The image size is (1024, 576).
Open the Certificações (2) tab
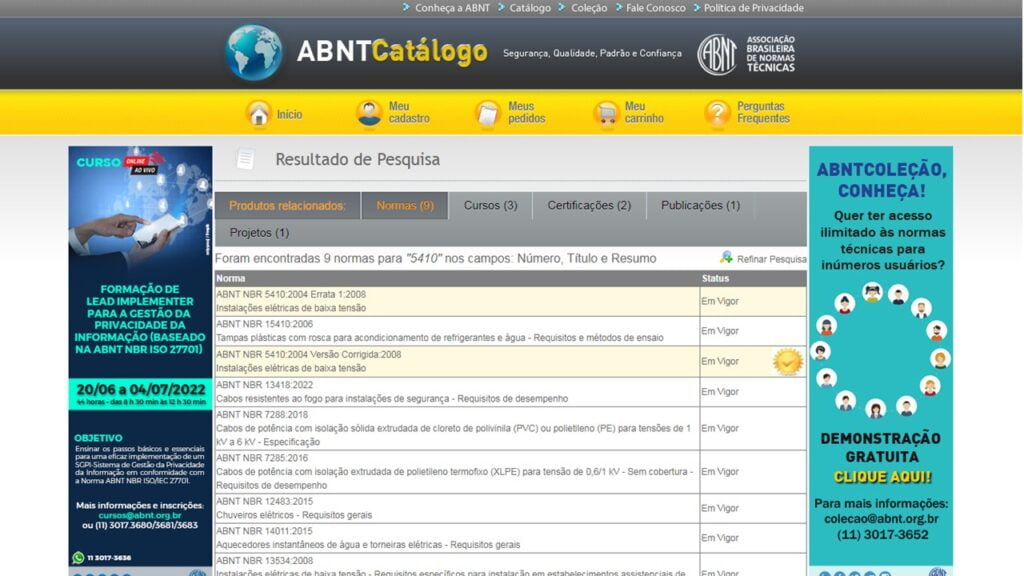[588, 205]
